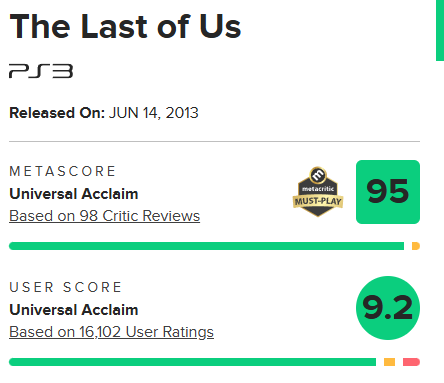This screenshot has width=444, height=383.
Task: Select the yellow mixed segment of the user score bar
Action: click(389, 362)
